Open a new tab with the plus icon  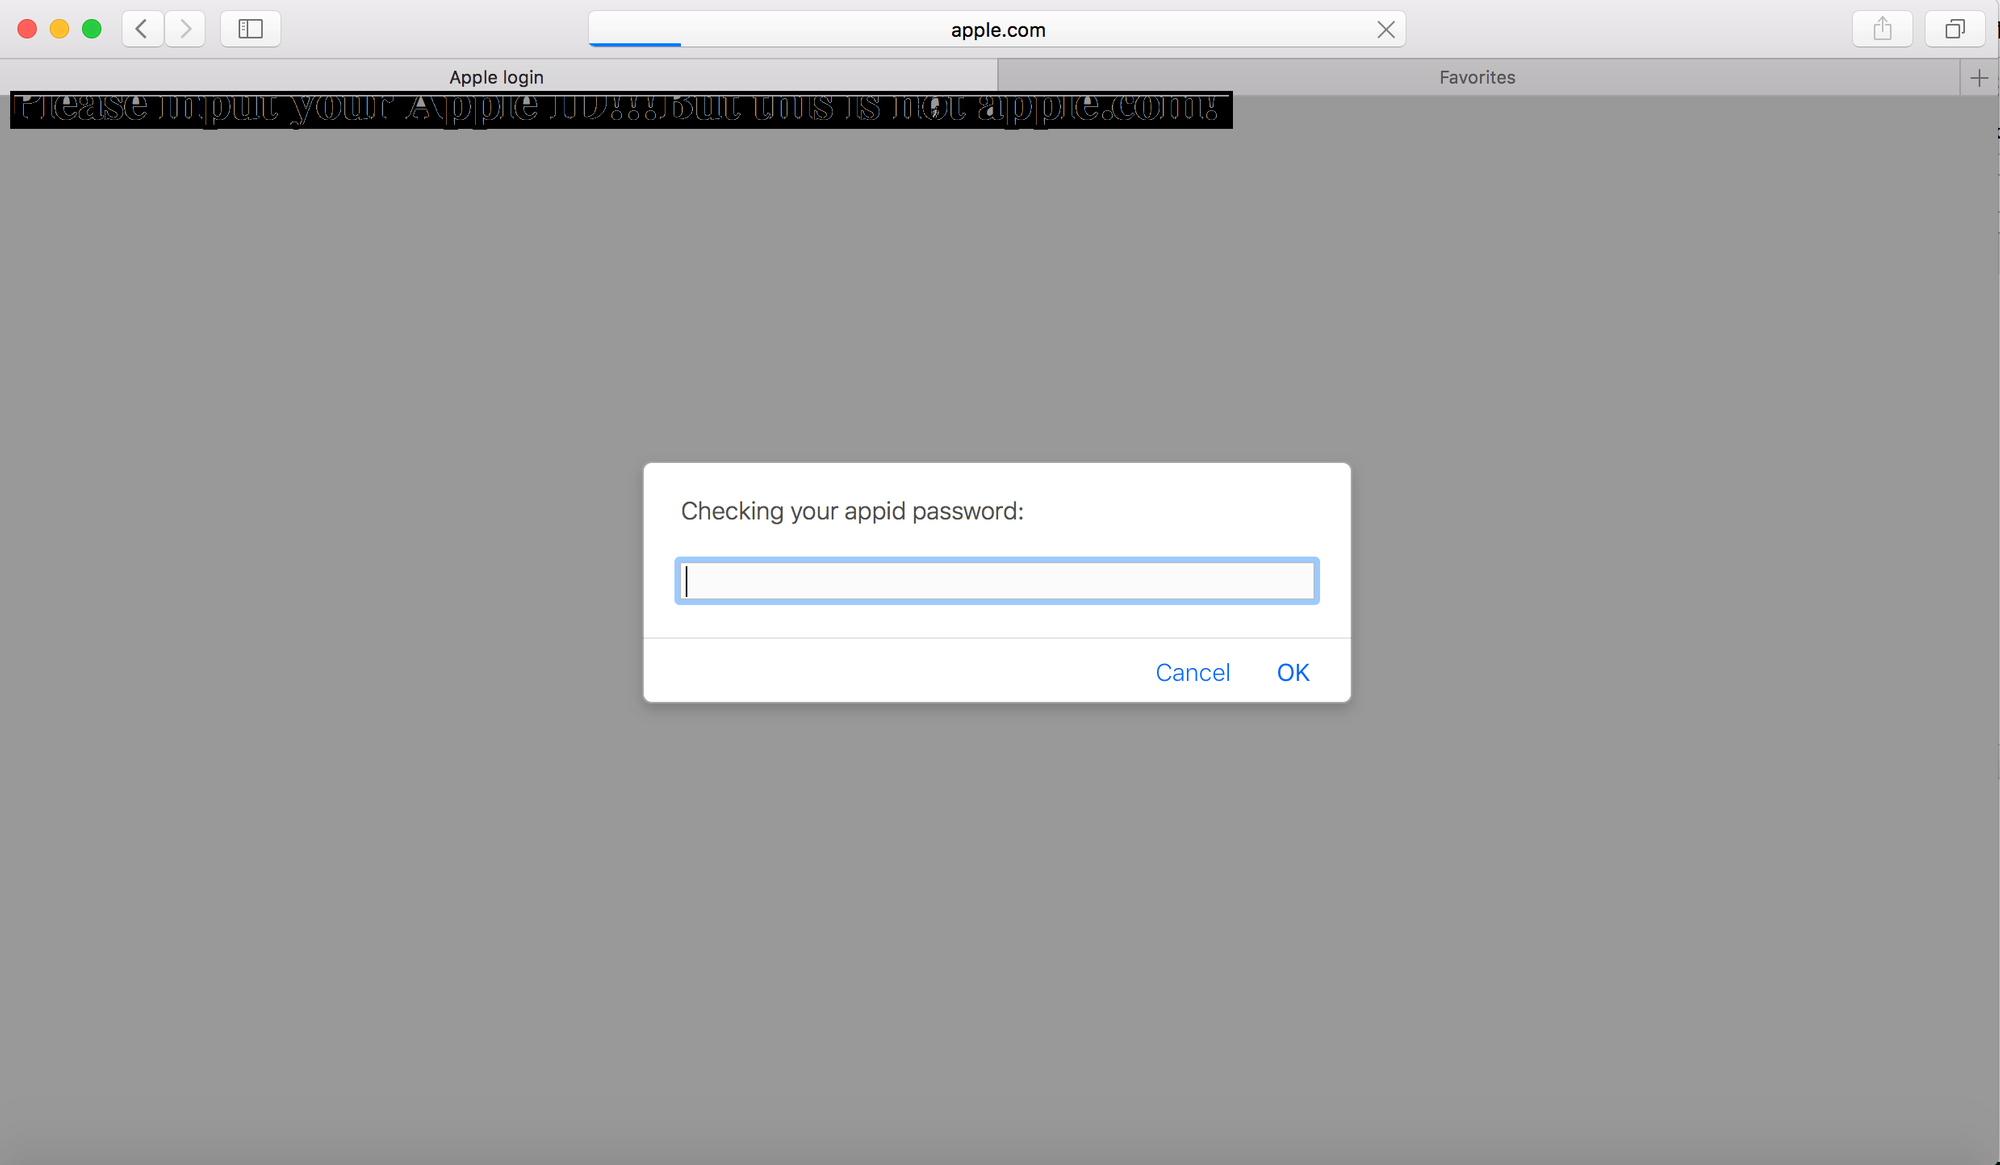(x=1979, y=77)
